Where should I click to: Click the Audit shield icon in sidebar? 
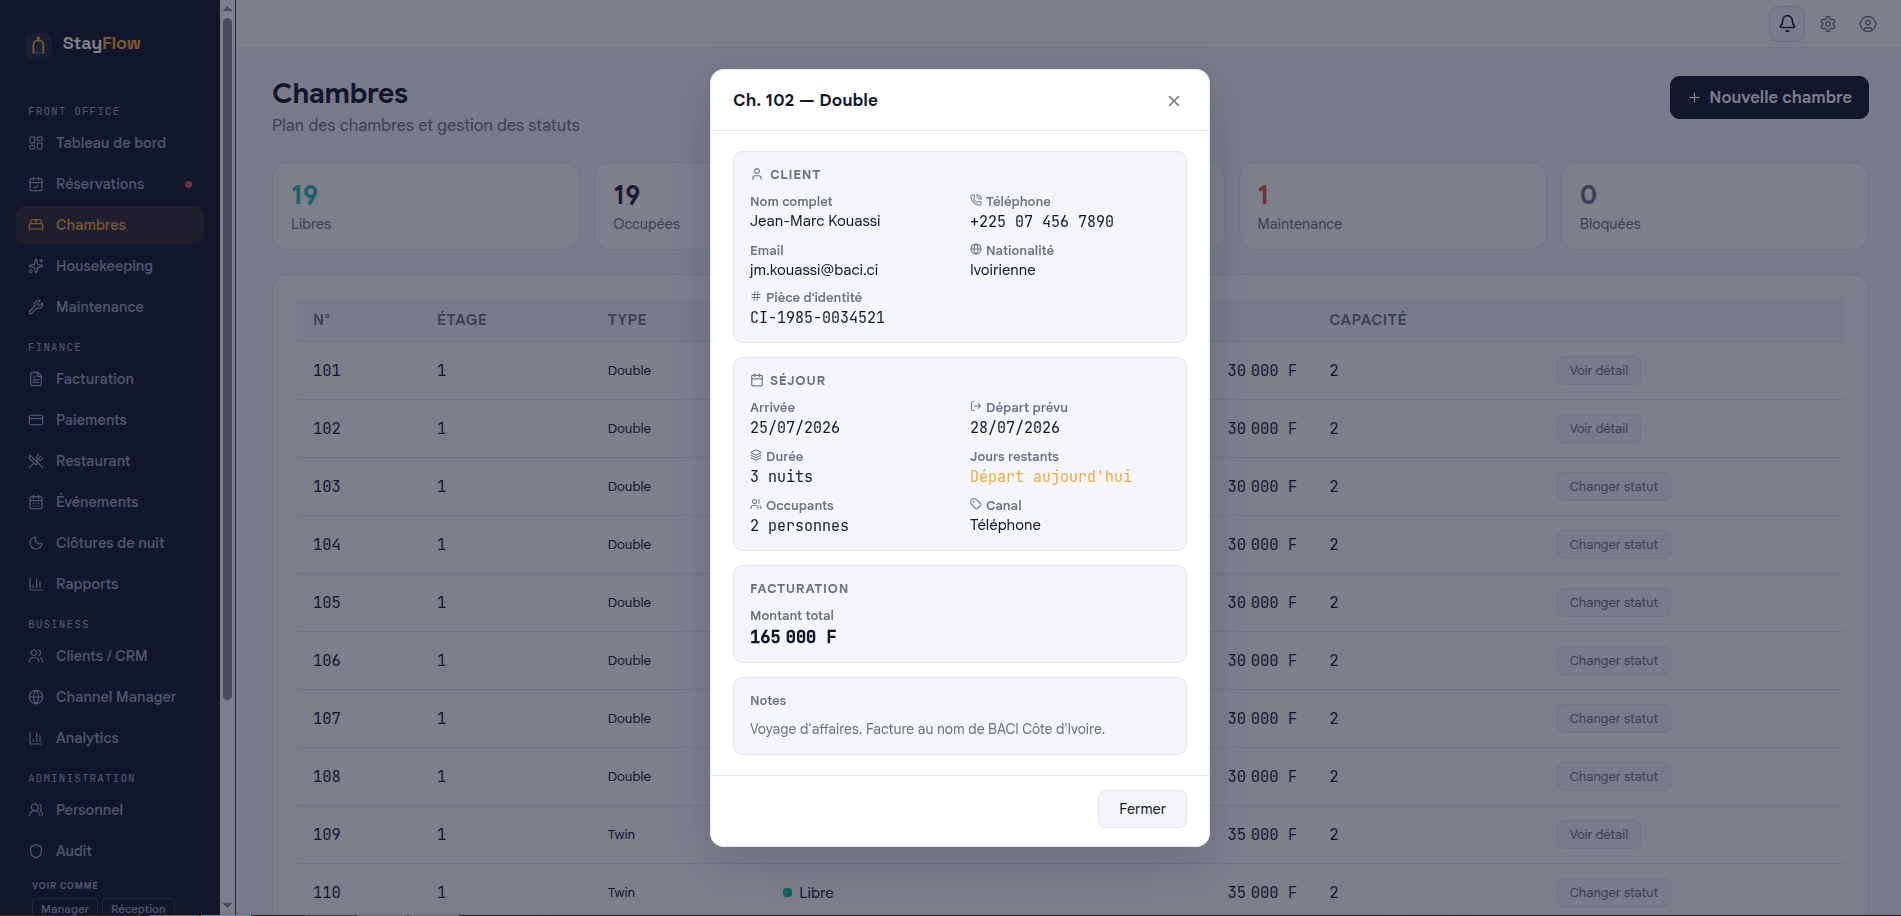[x=36, y=851]
